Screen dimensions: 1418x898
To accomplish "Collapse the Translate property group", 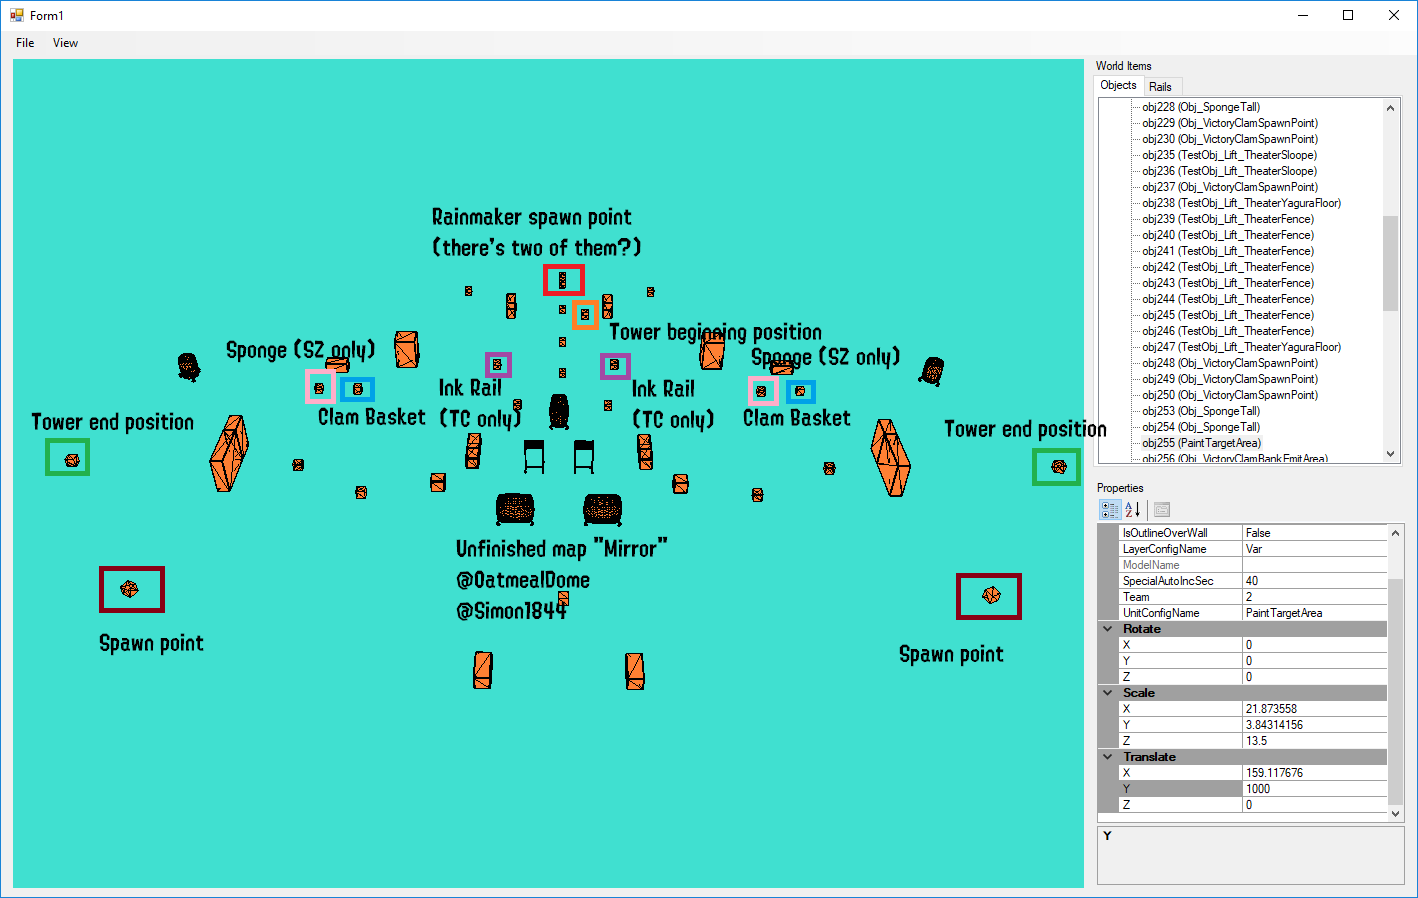I will tap(1107, 757).
